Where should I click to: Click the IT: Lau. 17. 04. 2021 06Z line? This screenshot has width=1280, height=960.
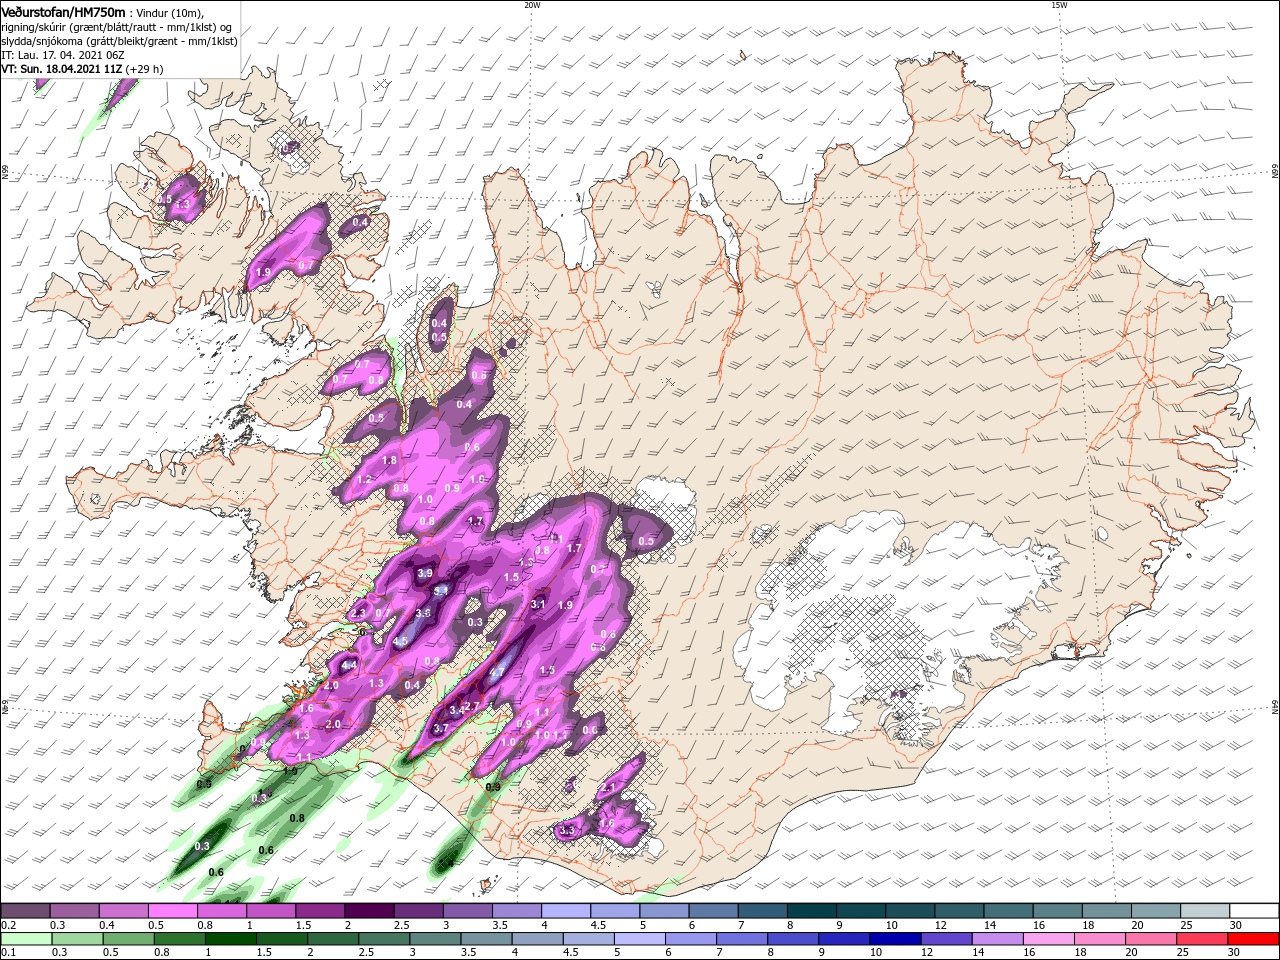coord(61,55)
